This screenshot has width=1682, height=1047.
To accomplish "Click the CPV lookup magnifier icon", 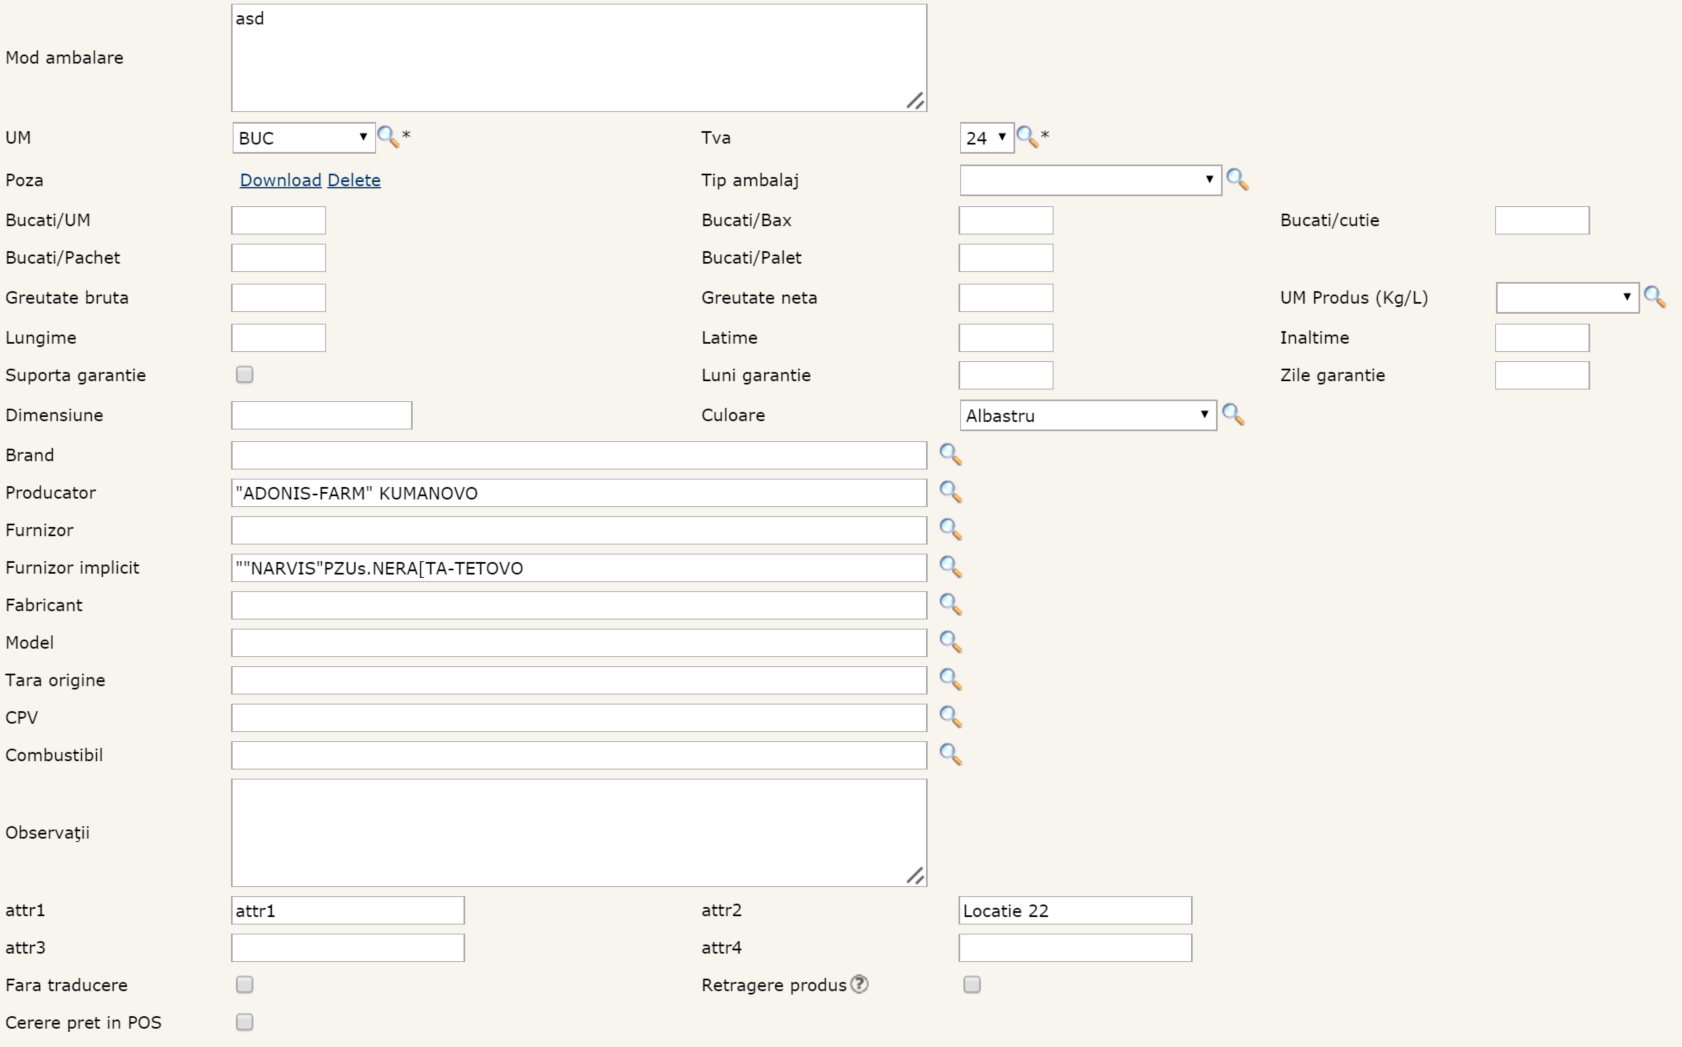I will 950,717.
